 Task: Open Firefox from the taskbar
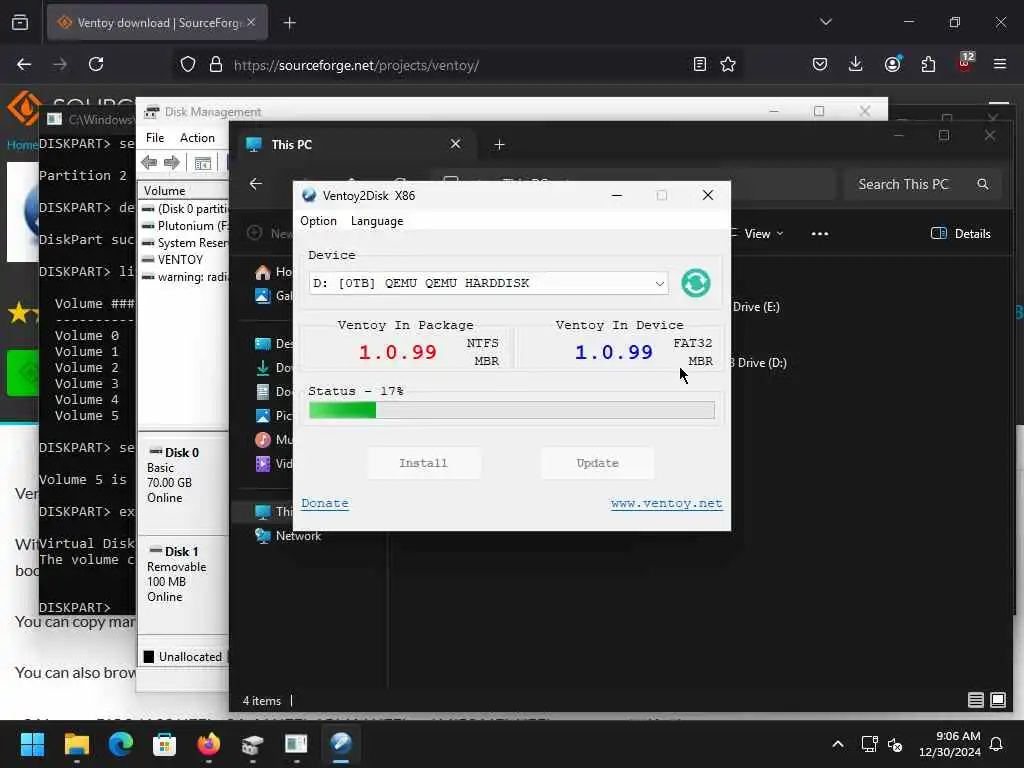click(208, 743)
